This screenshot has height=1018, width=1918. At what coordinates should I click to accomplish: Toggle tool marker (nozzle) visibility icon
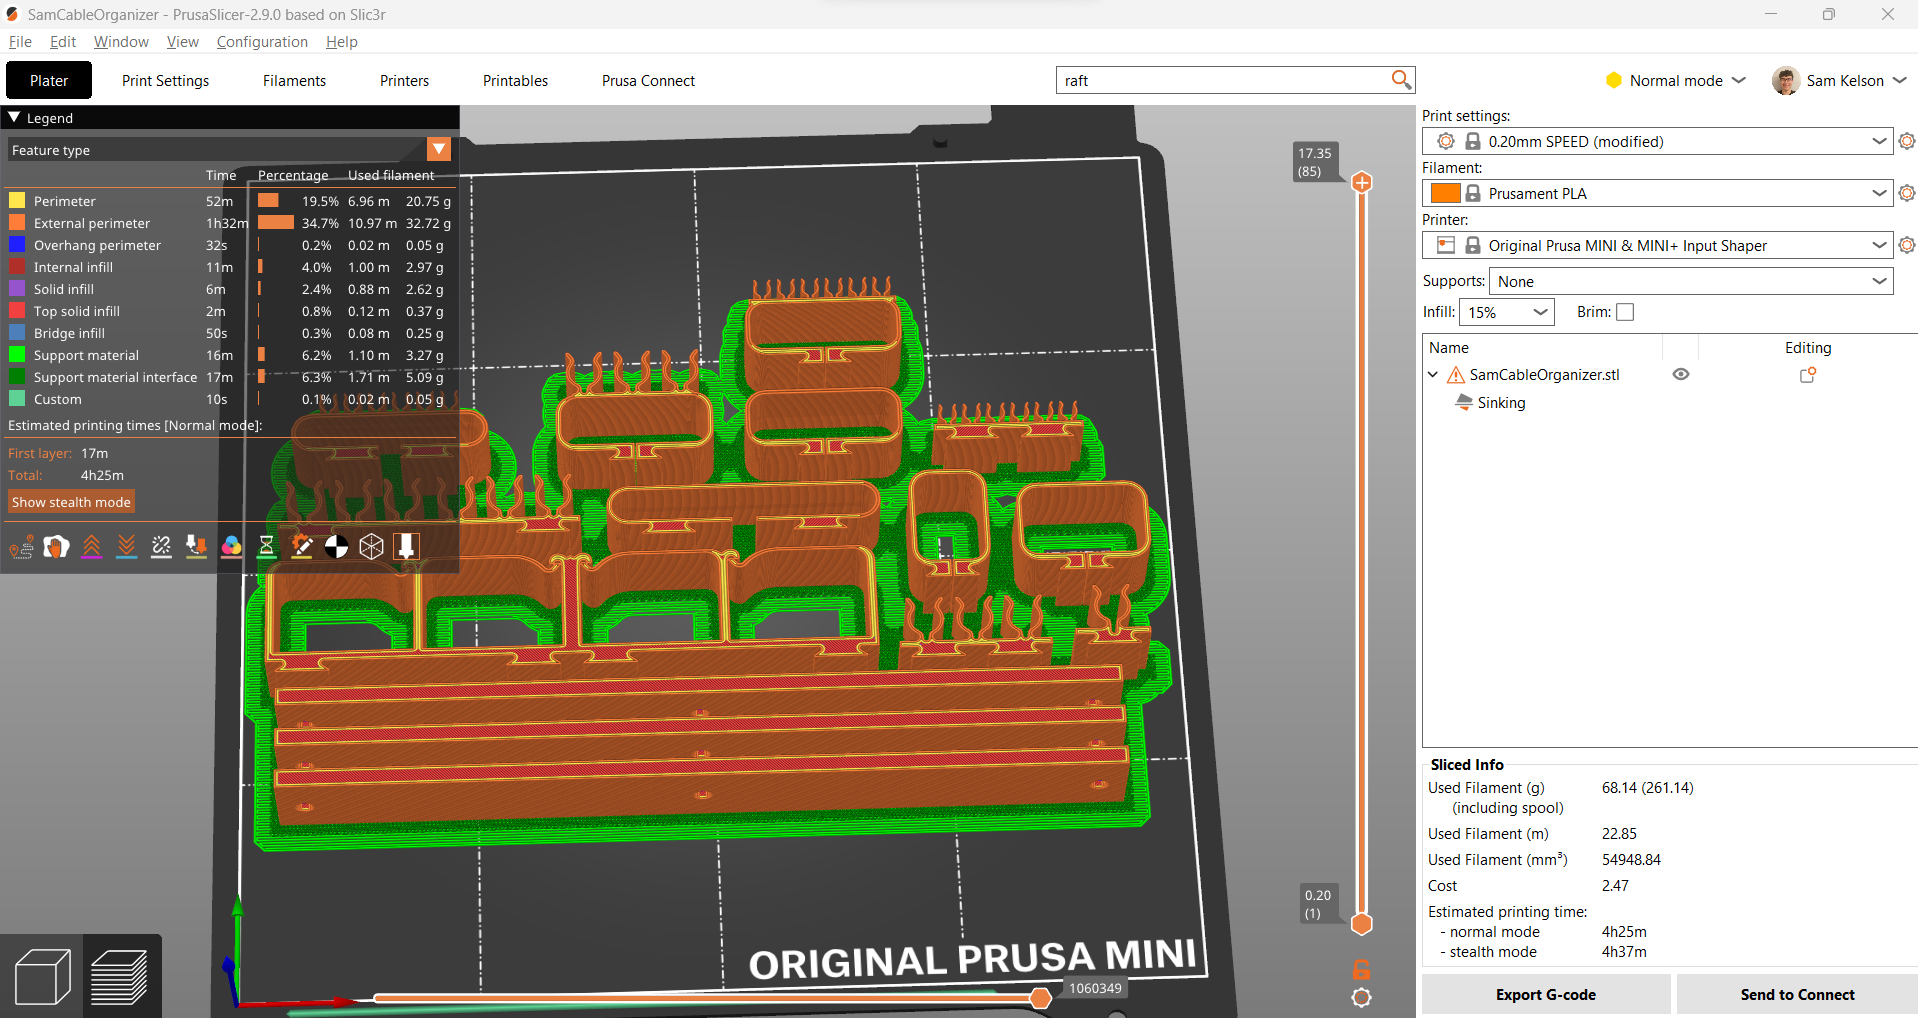tap(407, 546)
